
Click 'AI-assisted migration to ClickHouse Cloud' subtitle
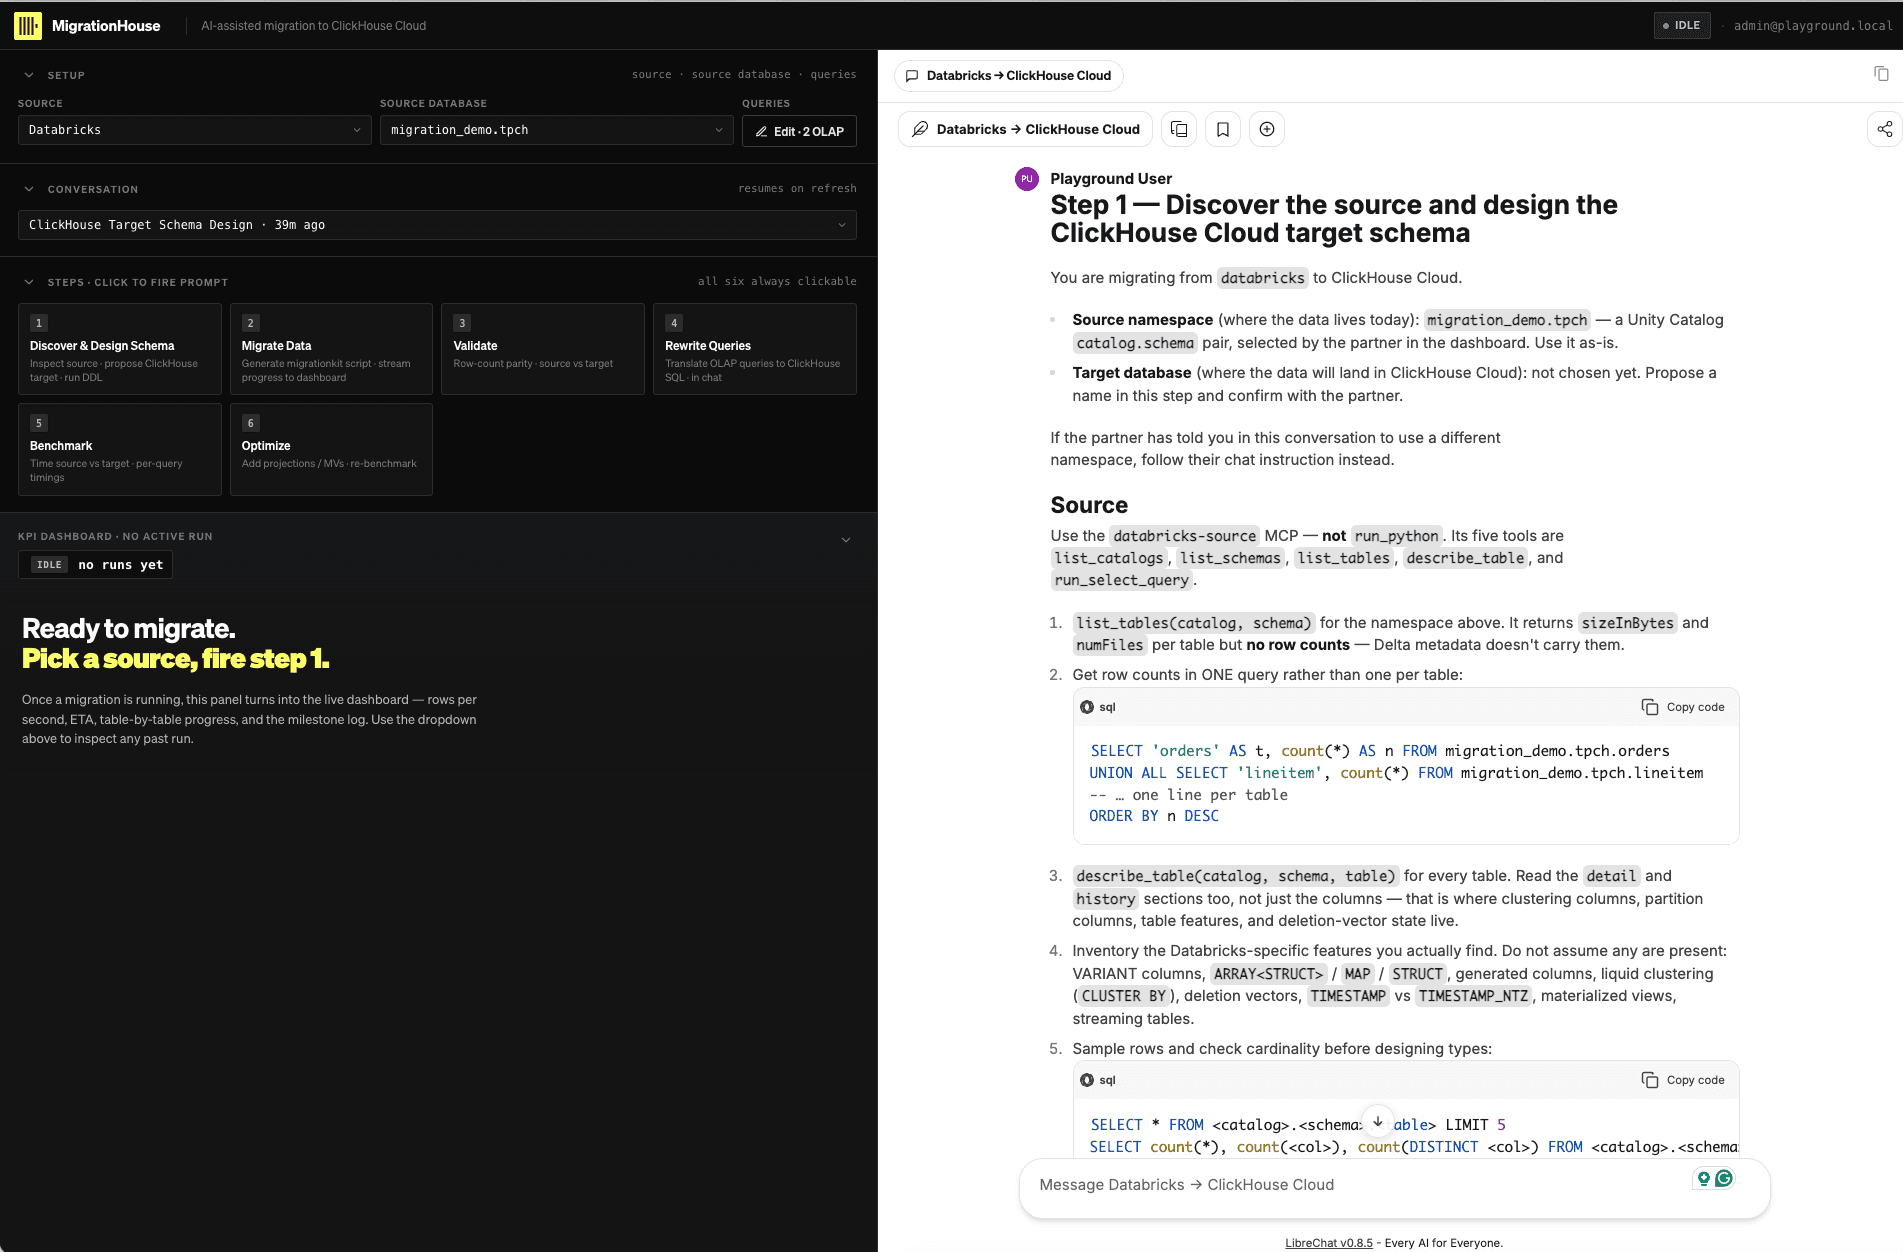pos(313,26)
